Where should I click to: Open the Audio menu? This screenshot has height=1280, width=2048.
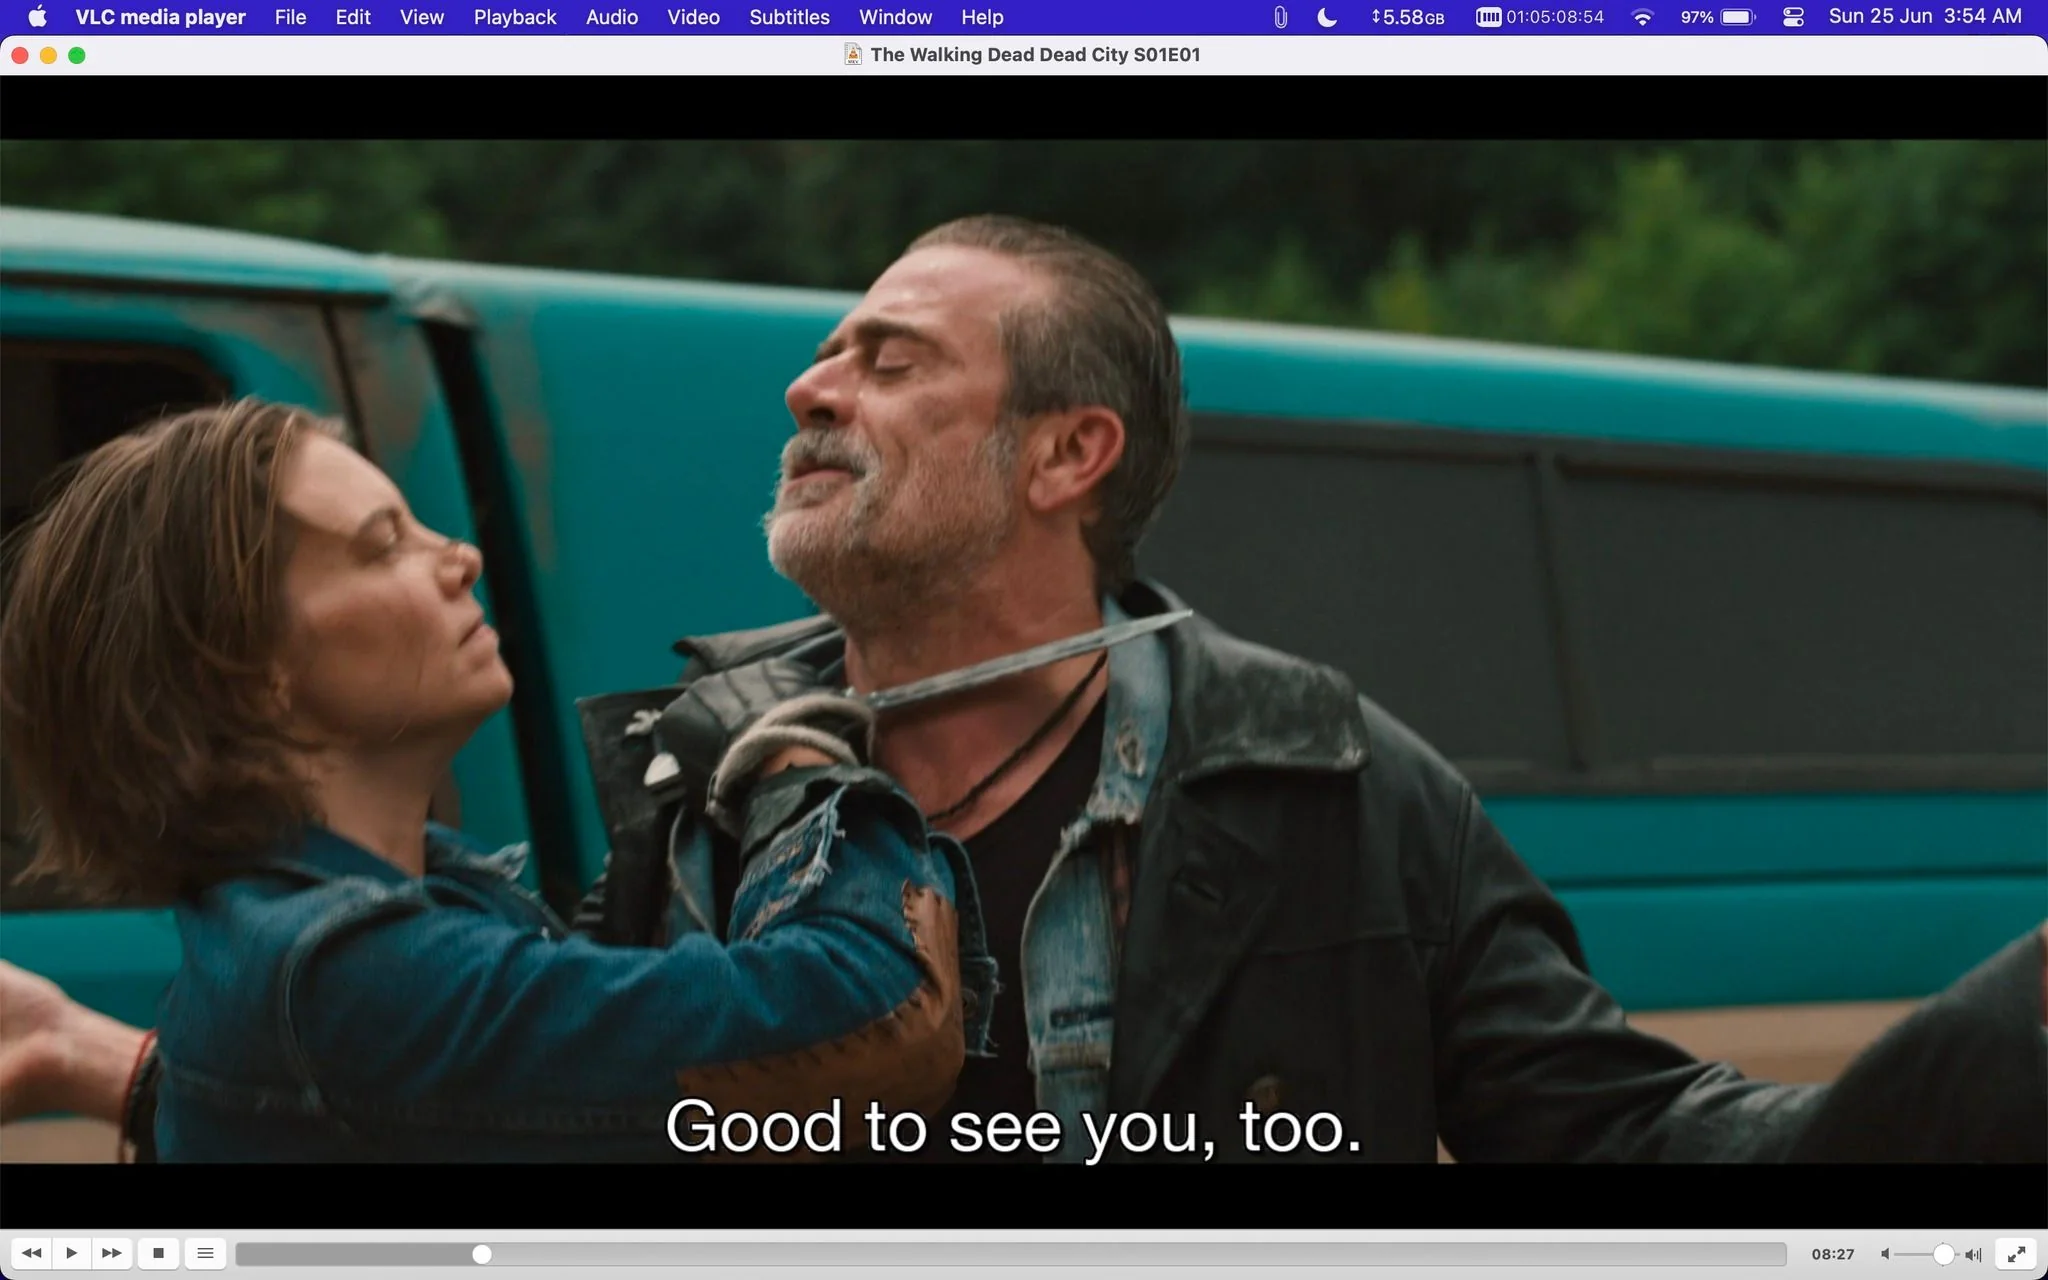click(612, 17)
